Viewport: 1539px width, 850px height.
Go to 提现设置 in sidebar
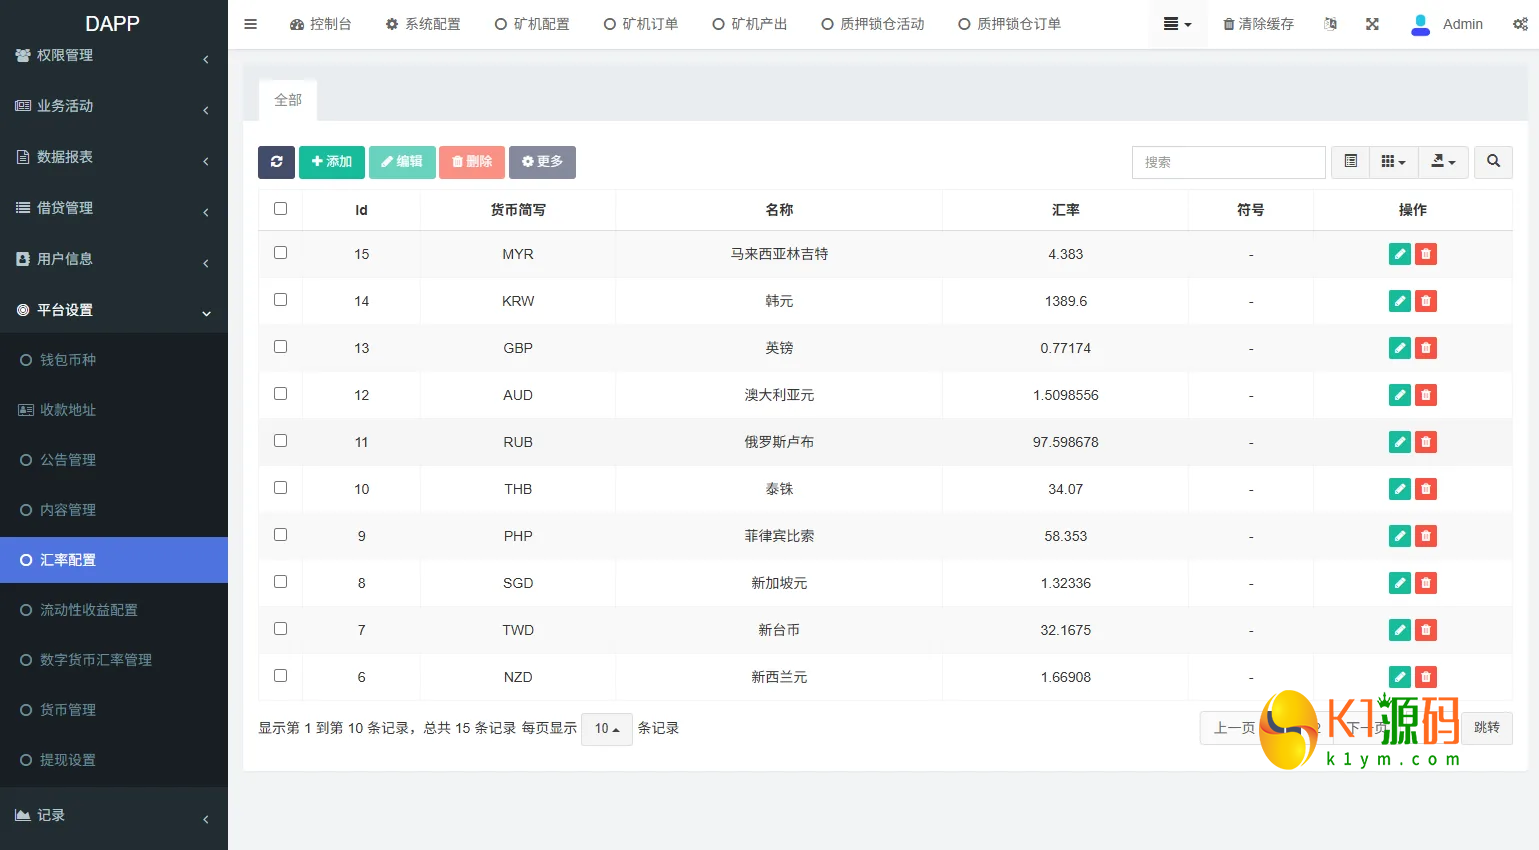click(114, 760)
